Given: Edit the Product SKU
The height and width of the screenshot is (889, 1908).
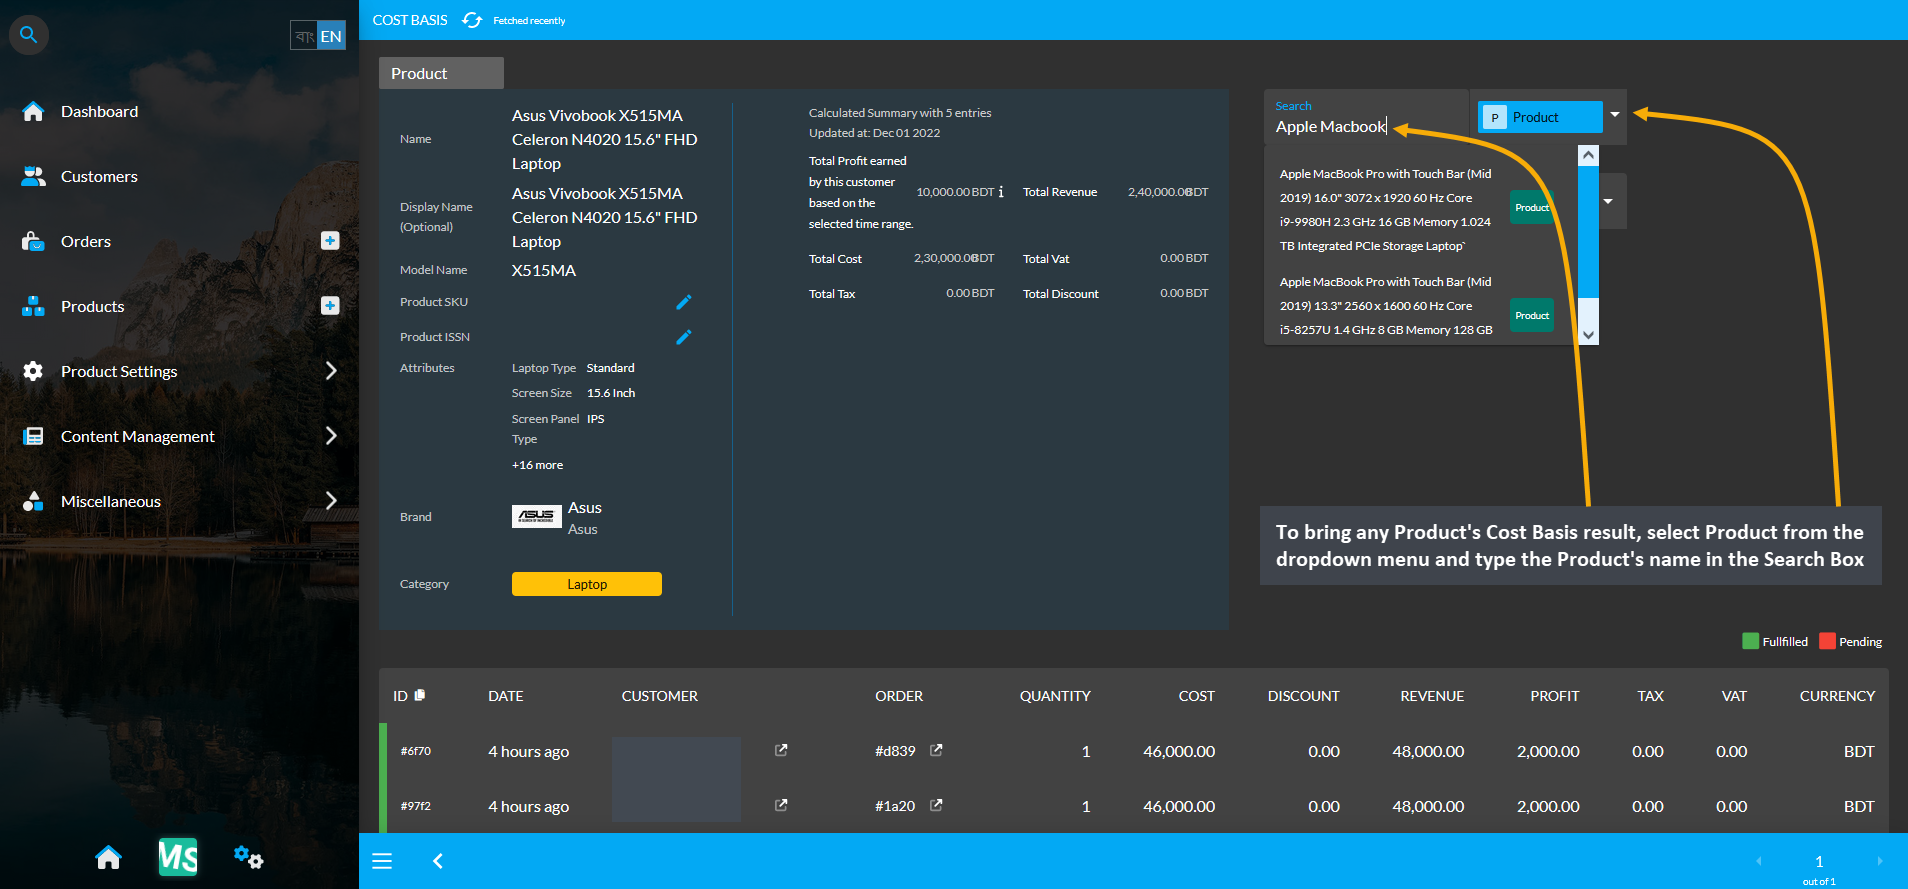Looking at the screenshot, I should point(684,302).
